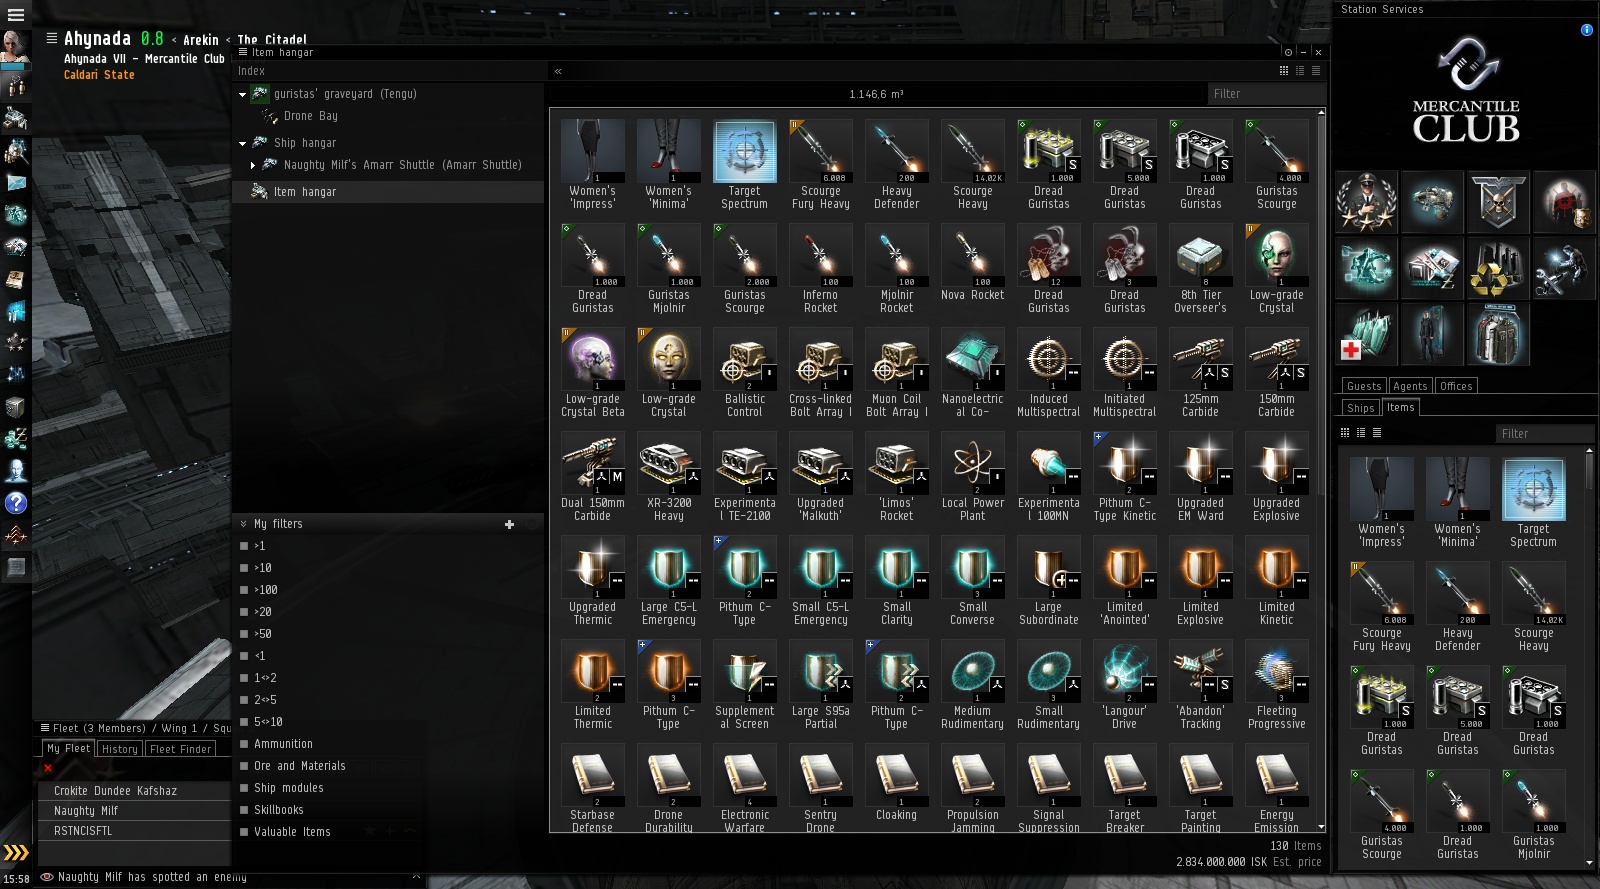1600x889 pixels.
Task: Open the industry robot arm service icon
Action: coord(1366,268)
